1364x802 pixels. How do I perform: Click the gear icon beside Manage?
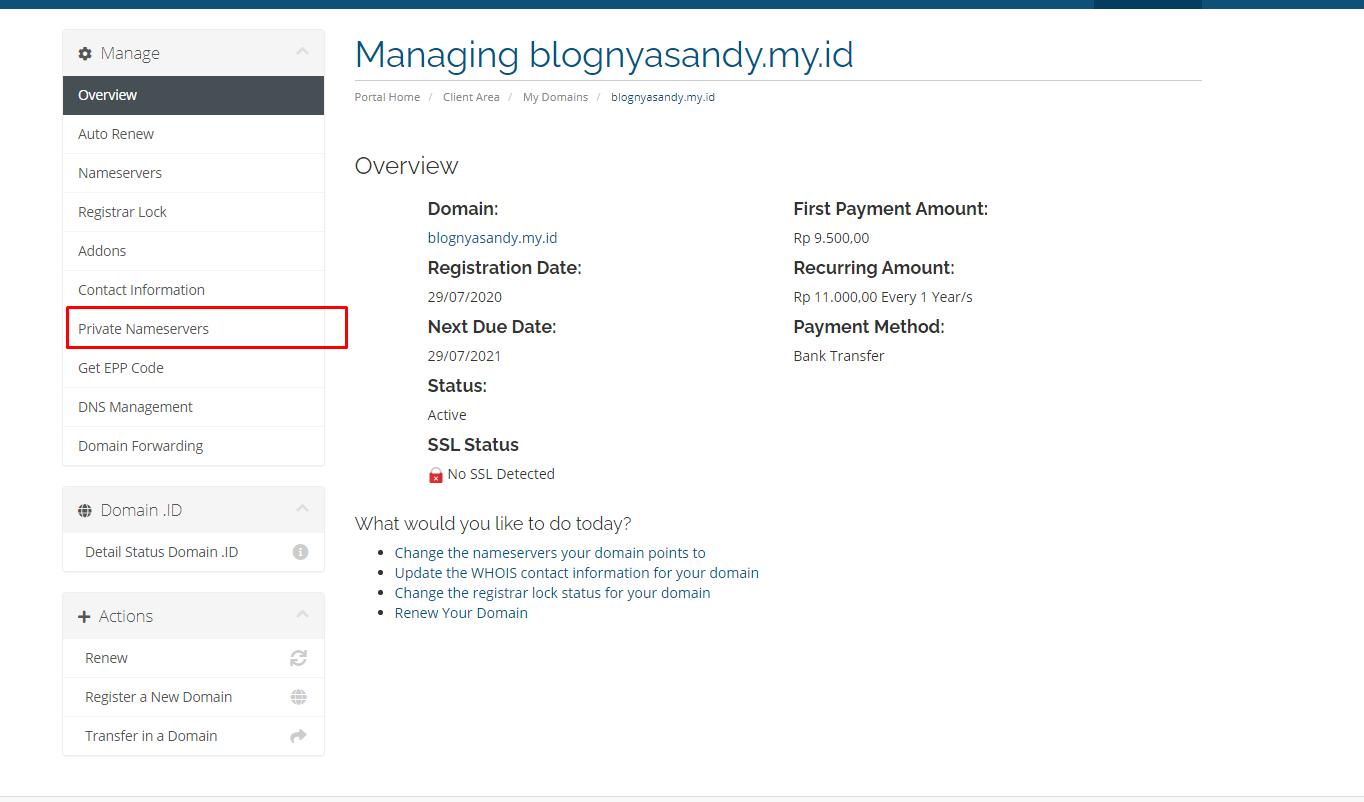[x=85, y=54]
